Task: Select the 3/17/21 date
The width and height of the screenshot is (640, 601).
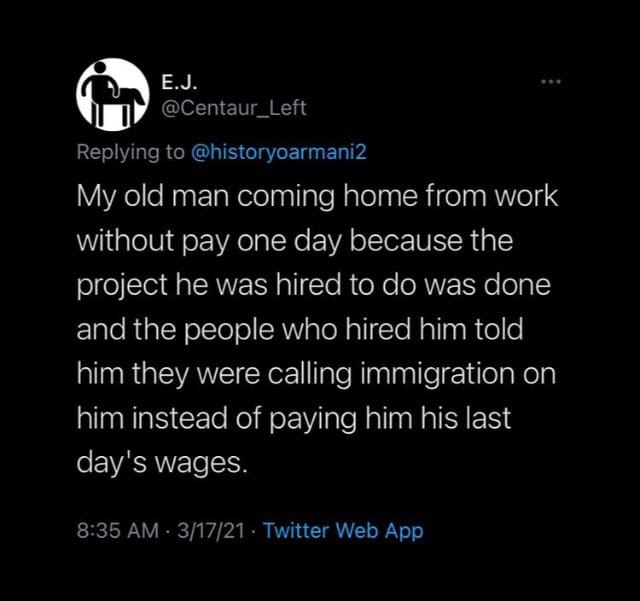Action: pos(209,530)
